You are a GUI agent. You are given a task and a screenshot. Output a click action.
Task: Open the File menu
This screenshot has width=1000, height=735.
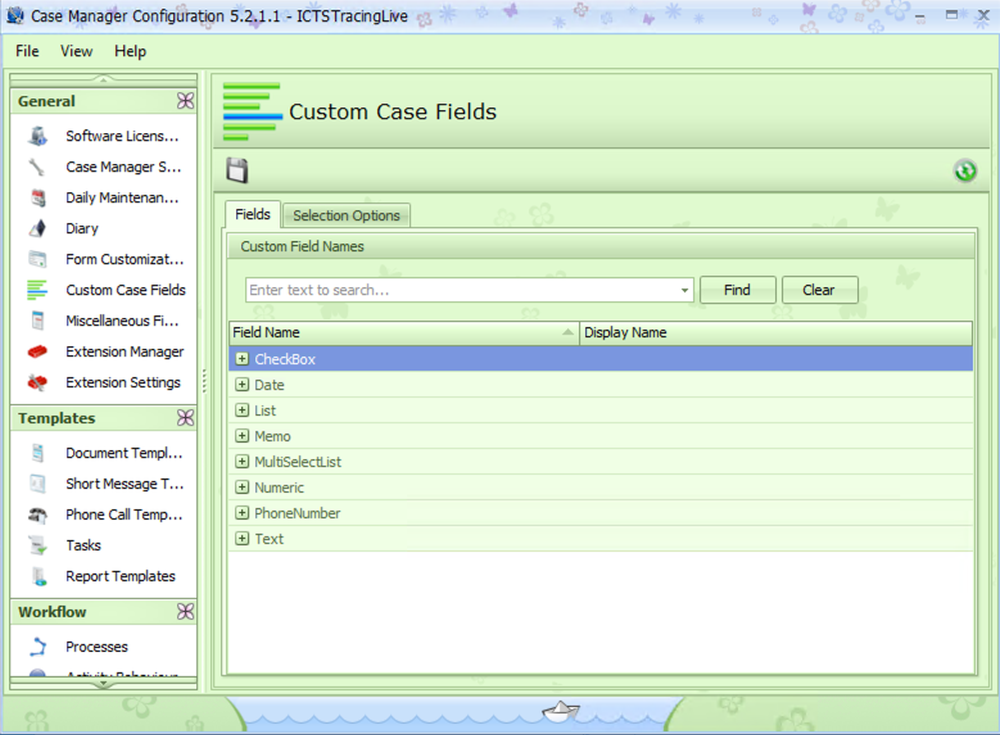(27, 51)
